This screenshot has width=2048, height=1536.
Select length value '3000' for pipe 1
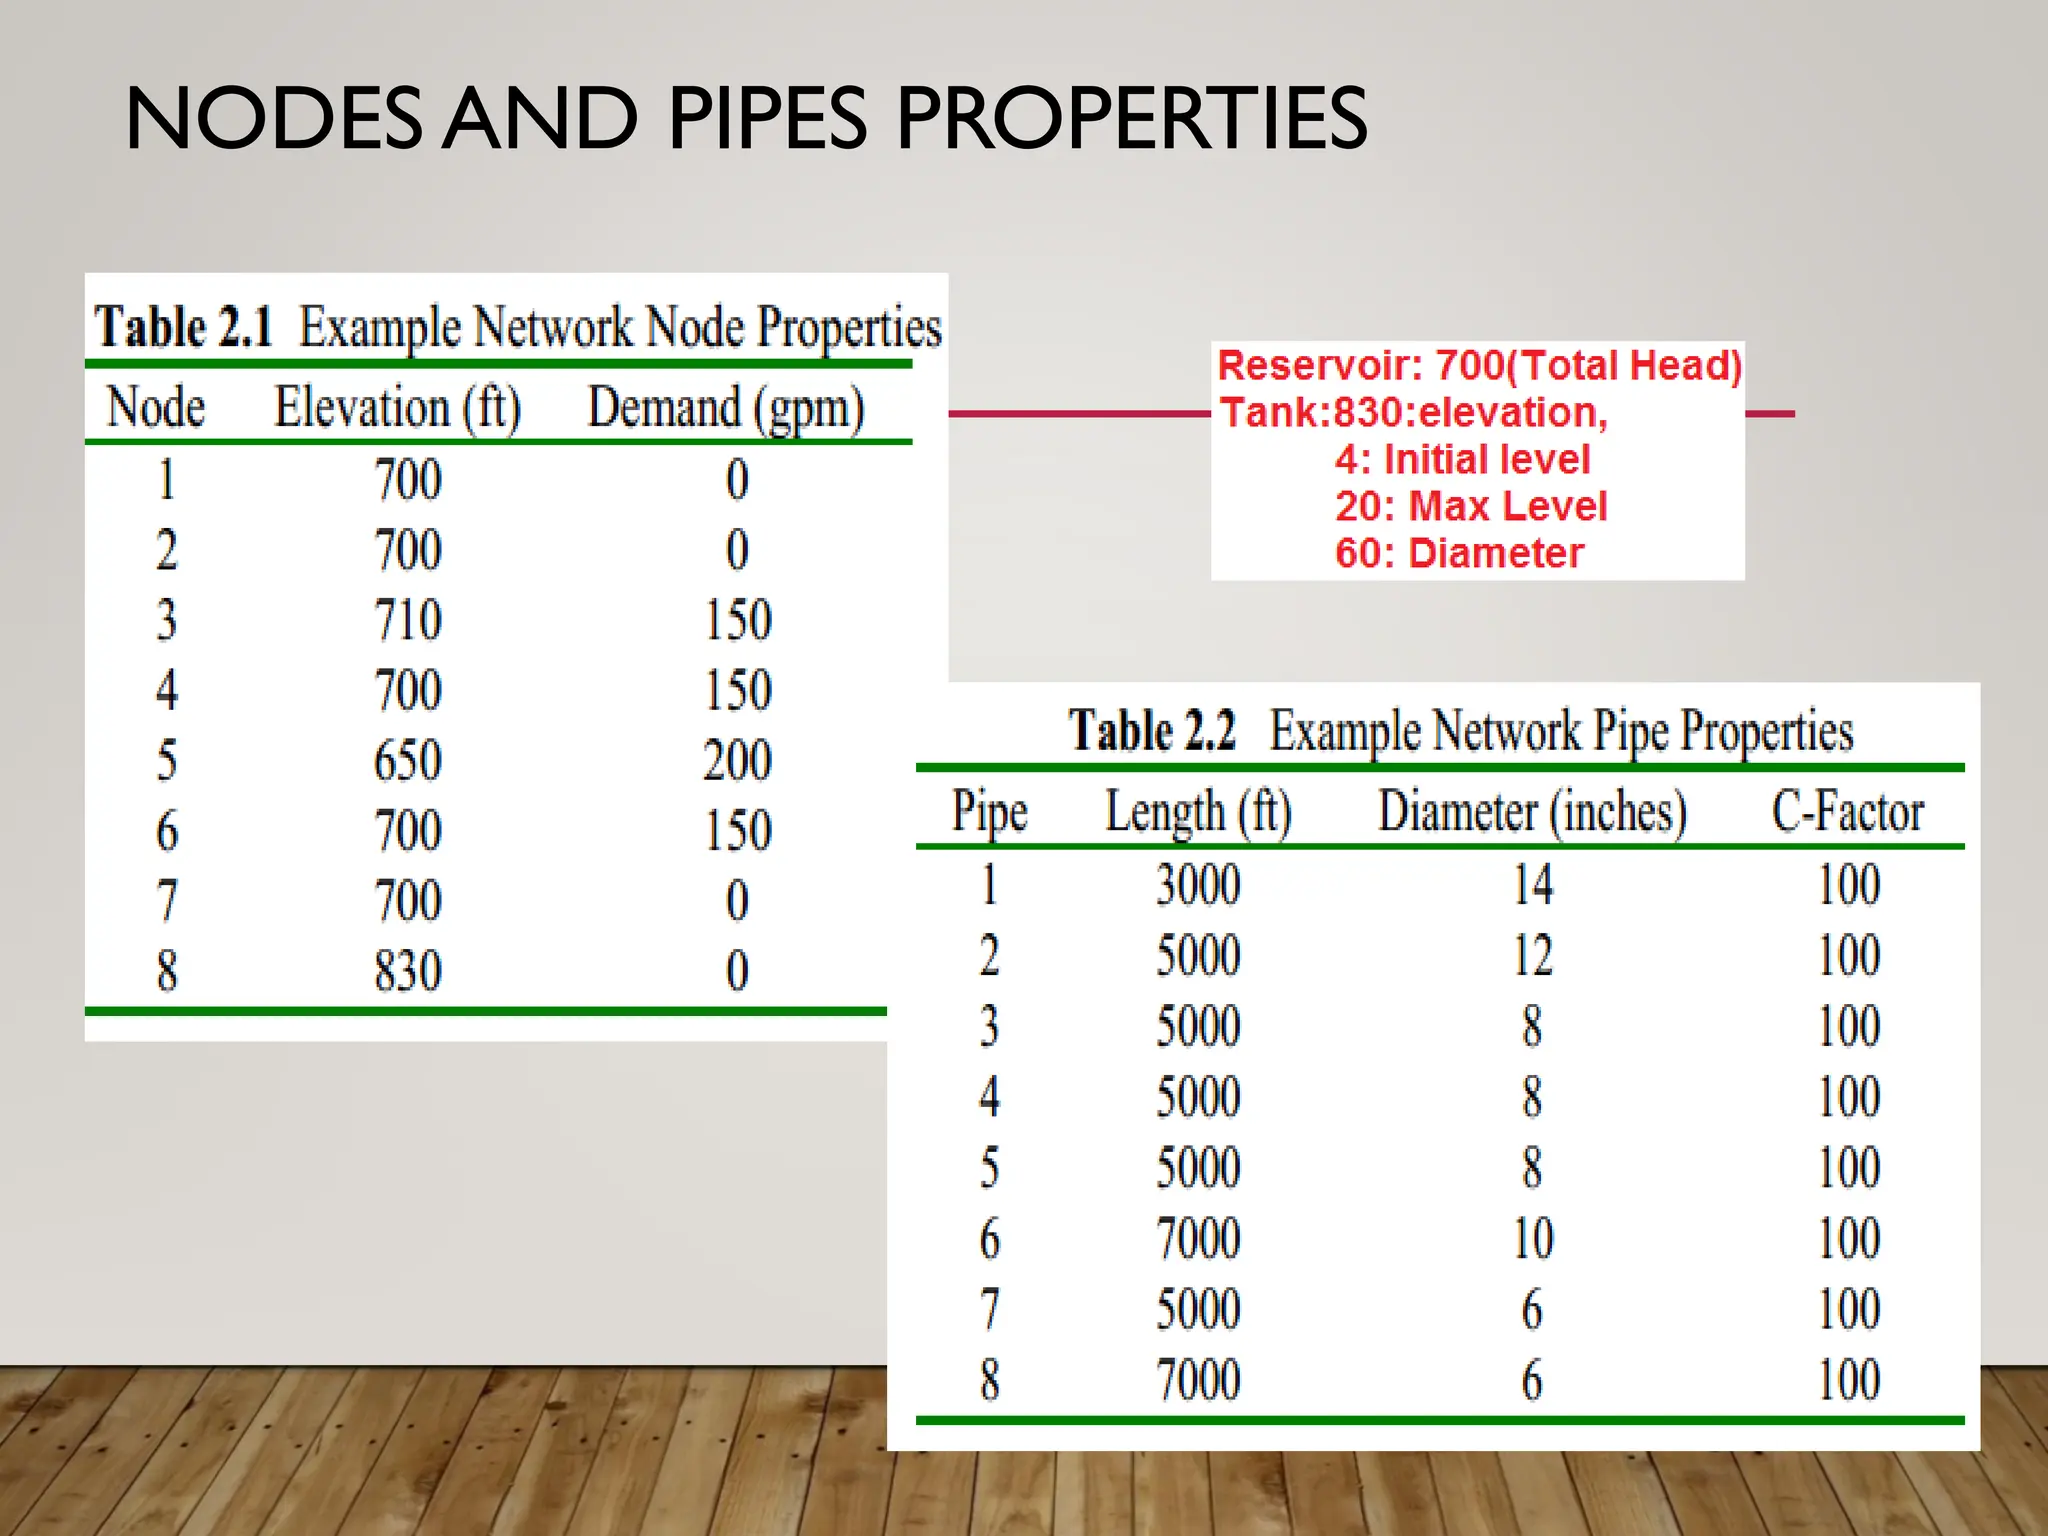pos(1198,885)
